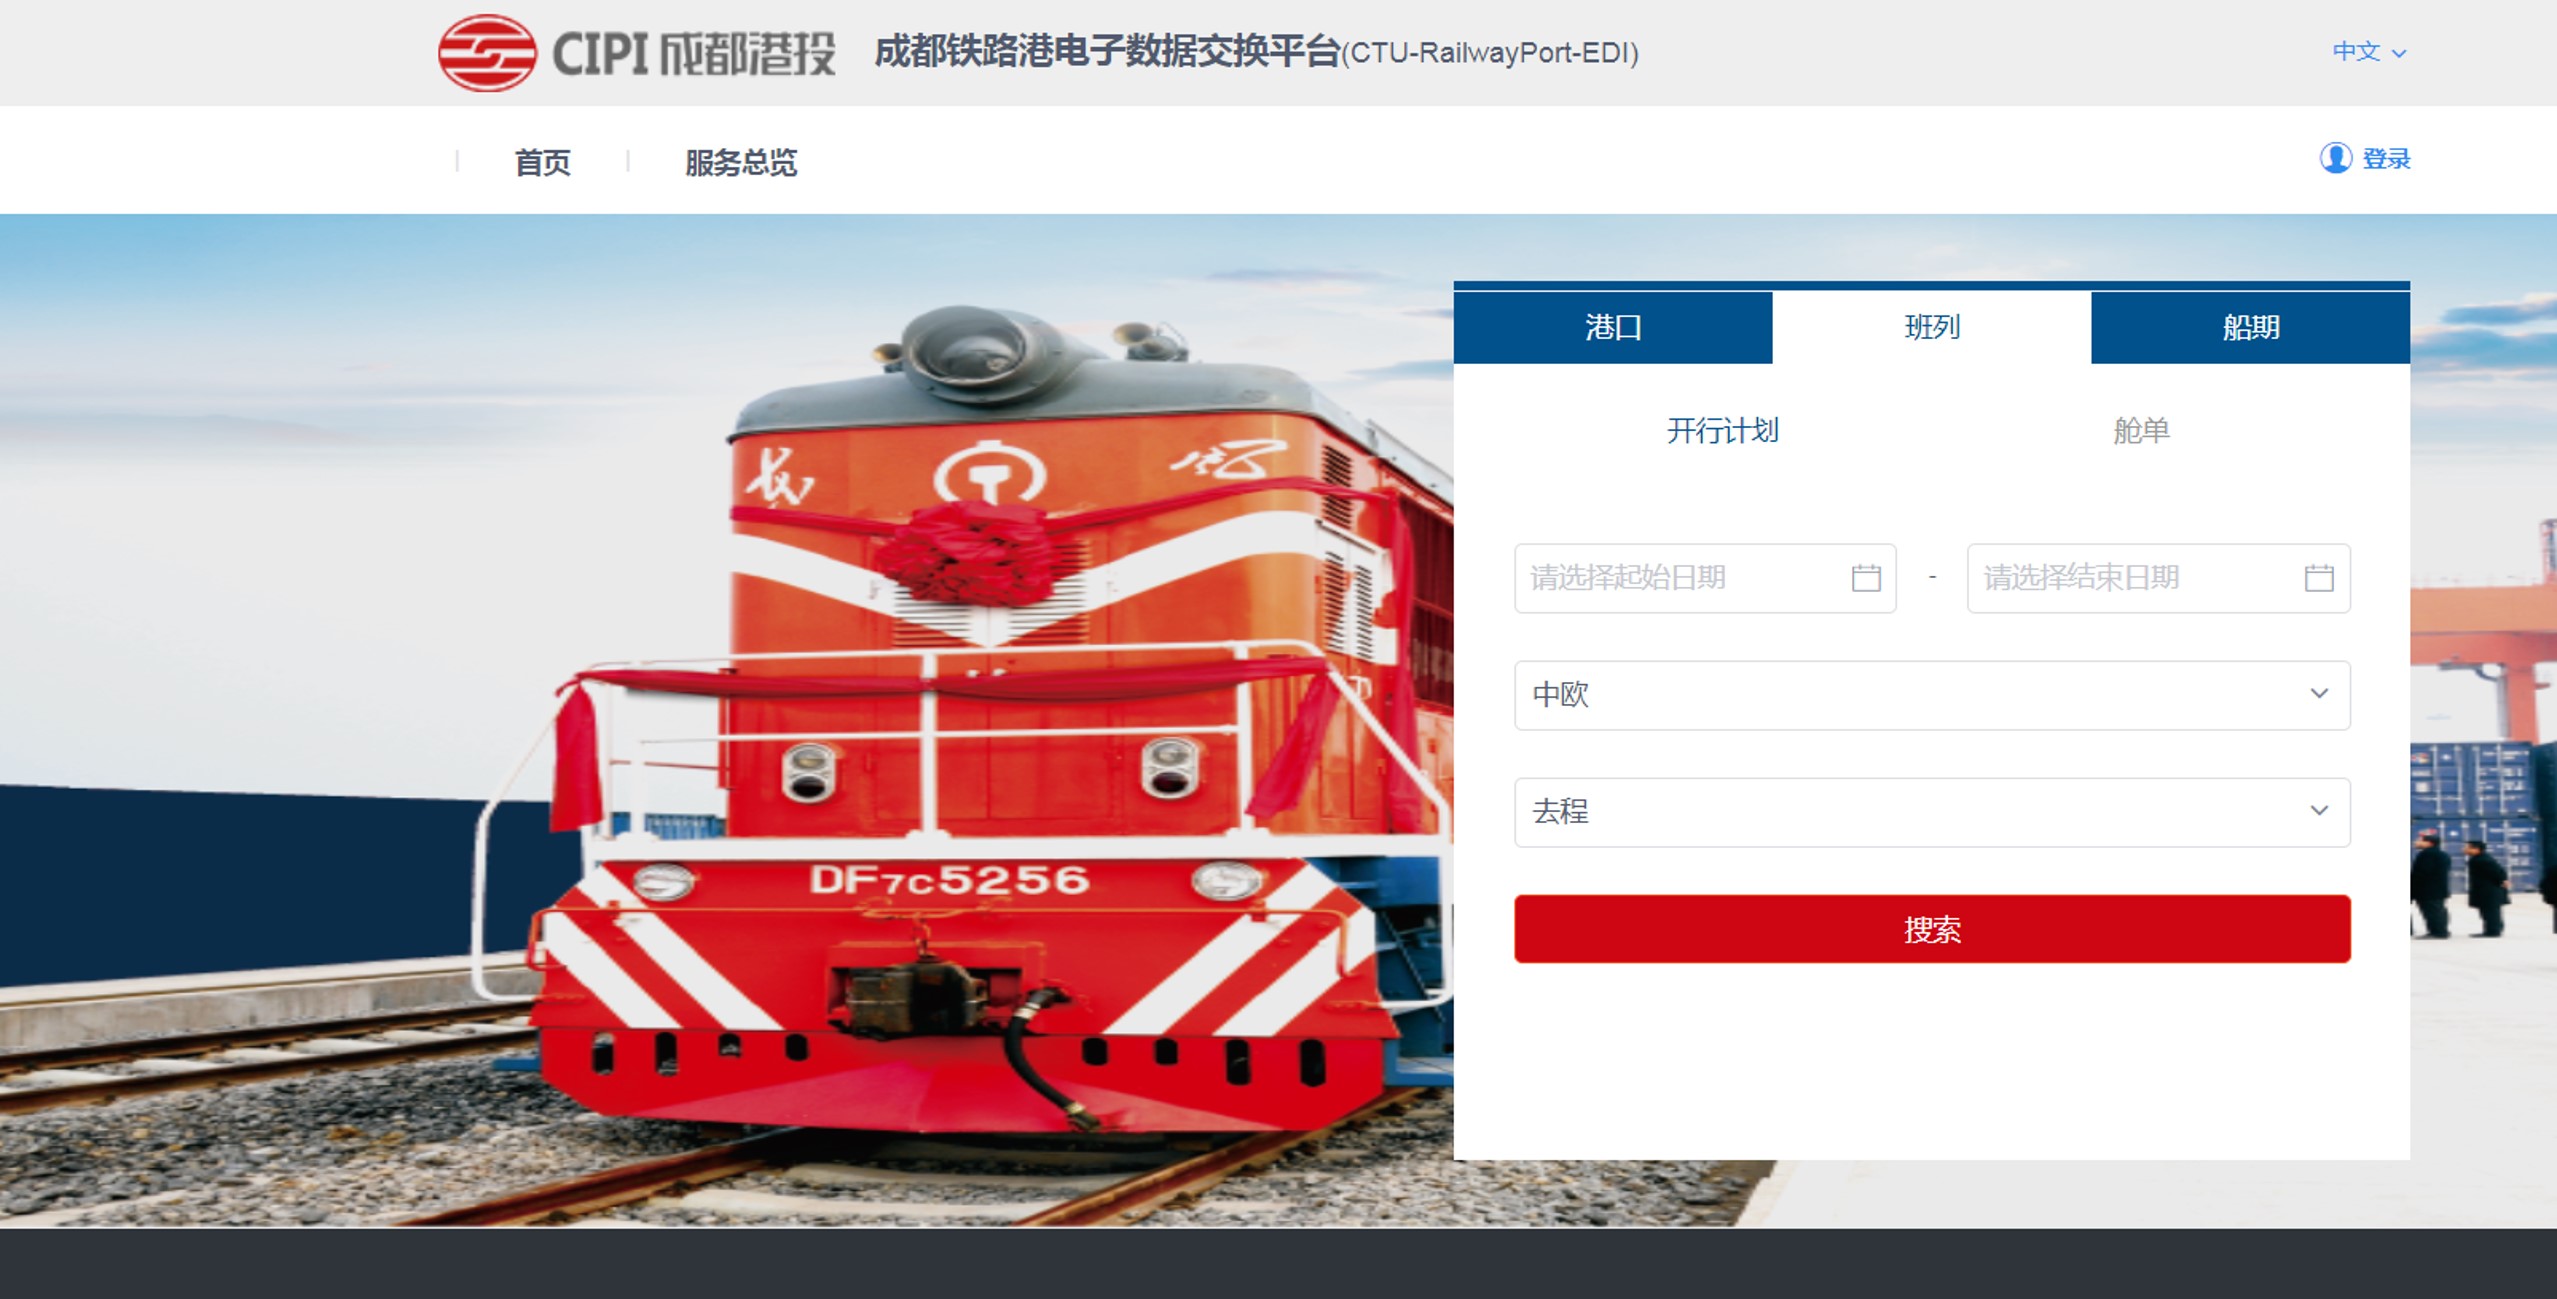Click the red 搜索 button
This screenshot has height=1299, width=2557.
[x=1932, y=929]
